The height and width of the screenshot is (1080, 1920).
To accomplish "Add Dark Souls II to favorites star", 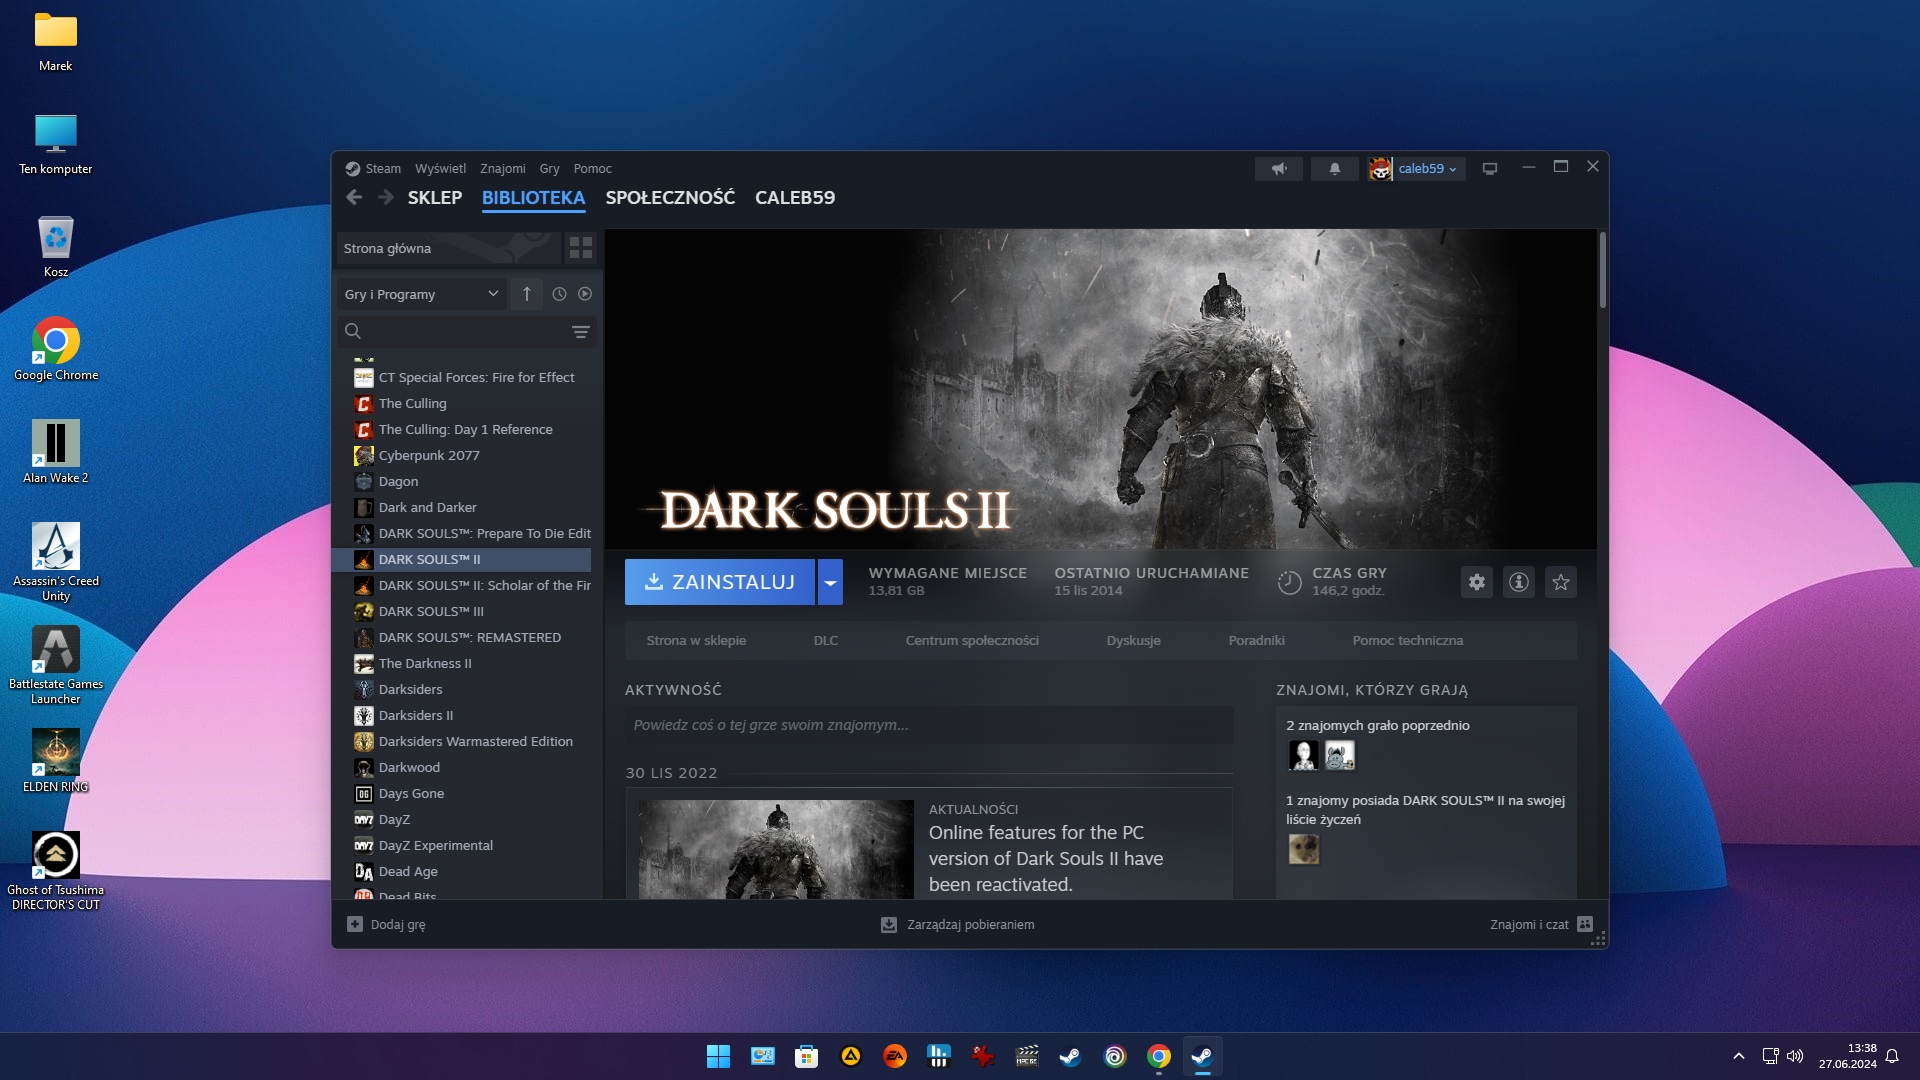I will coord(1561,582).
